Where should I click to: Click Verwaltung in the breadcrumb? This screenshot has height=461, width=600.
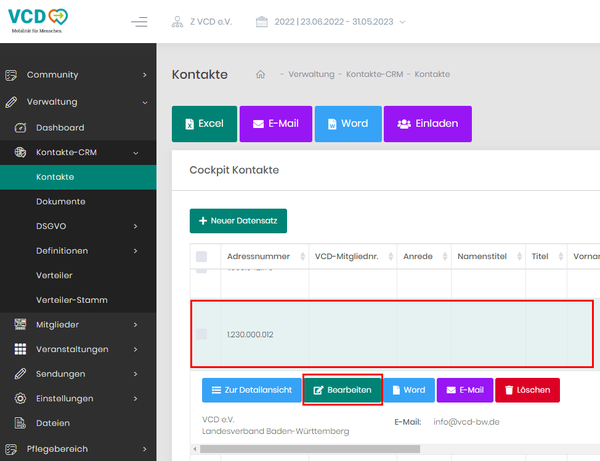click(x=311, y=74)
